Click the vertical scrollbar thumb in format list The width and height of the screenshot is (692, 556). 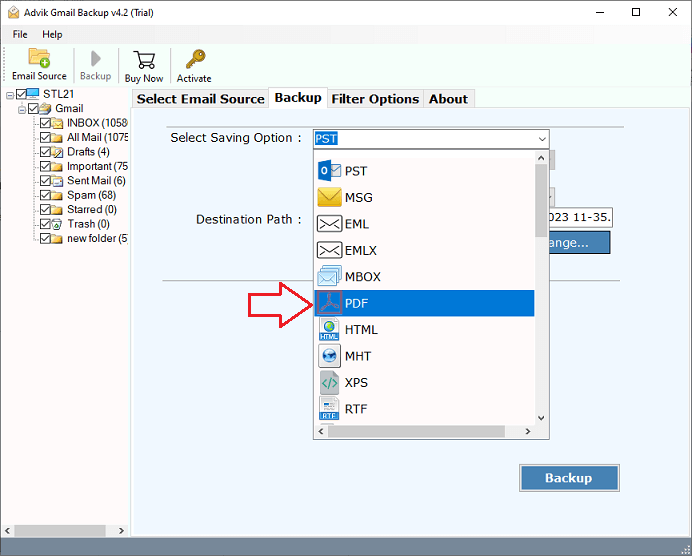541,200
